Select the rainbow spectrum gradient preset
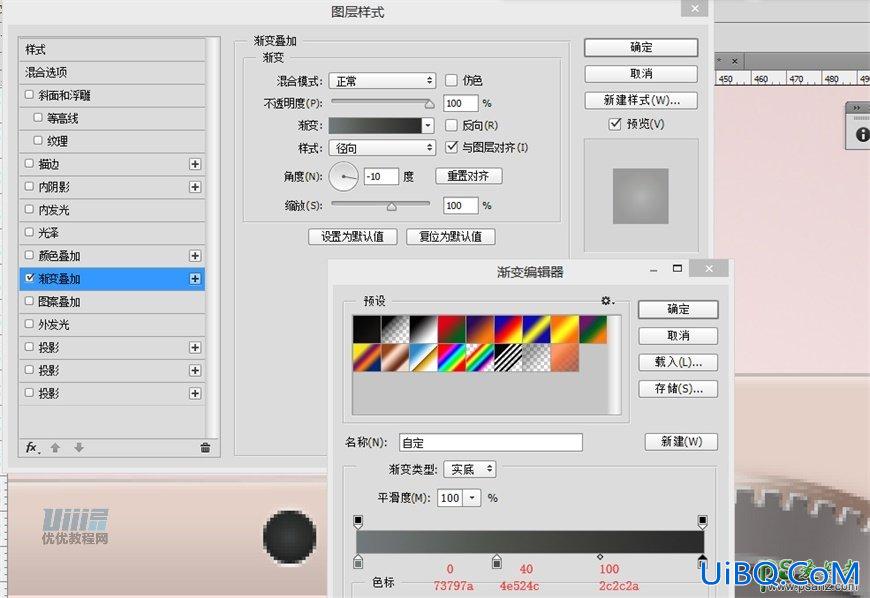The image size is (870, 598). 452,358
